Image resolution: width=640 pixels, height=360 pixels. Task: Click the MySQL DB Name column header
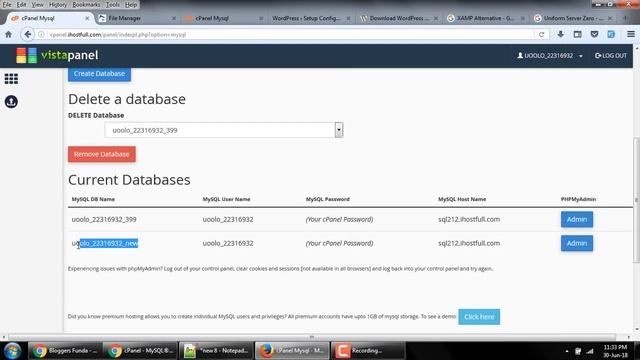pos(93,199)
